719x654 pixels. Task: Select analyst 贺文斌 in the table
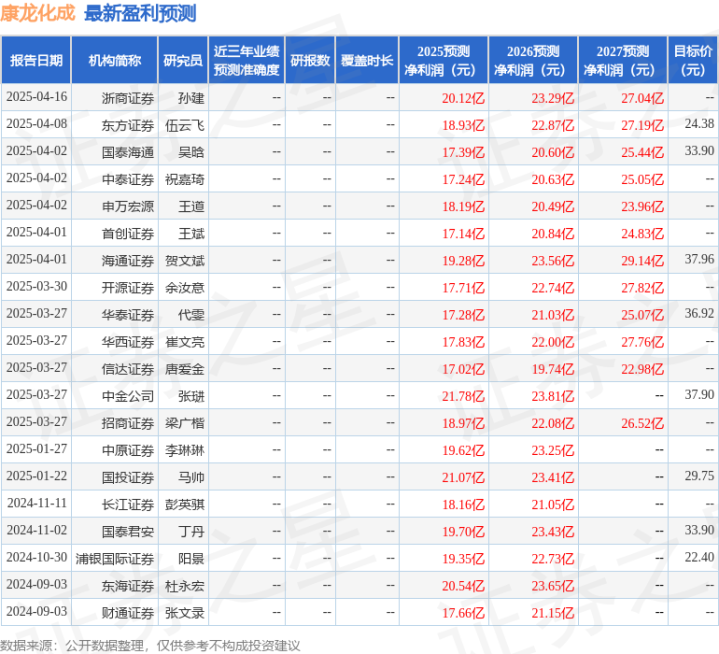184,258
